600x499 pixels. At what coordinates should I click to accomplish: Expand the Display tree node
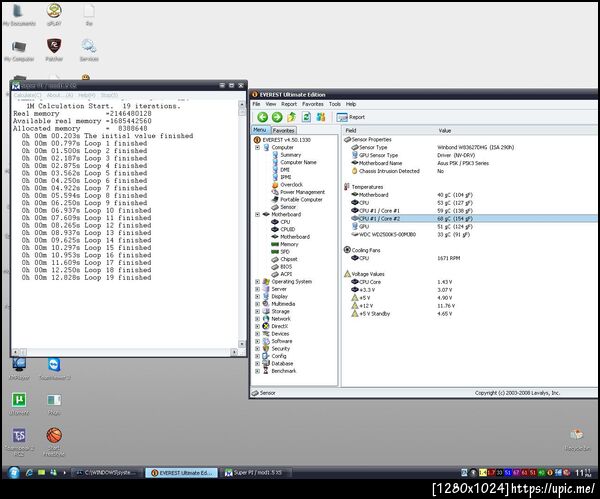pos(258,297)
